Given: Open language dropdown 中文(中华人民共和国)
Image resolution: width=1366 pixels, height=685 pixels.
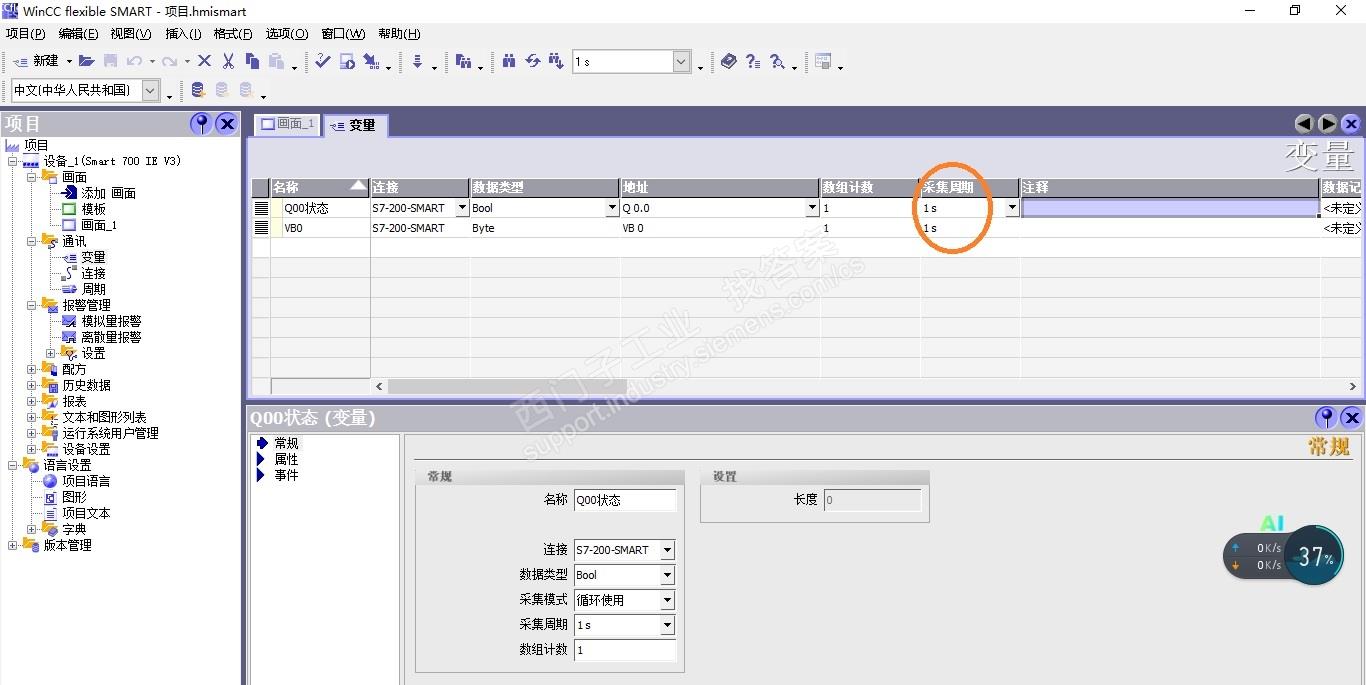Looking at the screenshot, I should click(150, 90).
